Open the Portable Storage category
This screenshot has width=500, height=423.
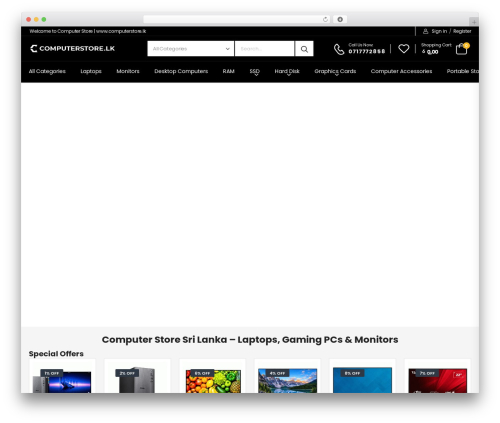point(463,71)
